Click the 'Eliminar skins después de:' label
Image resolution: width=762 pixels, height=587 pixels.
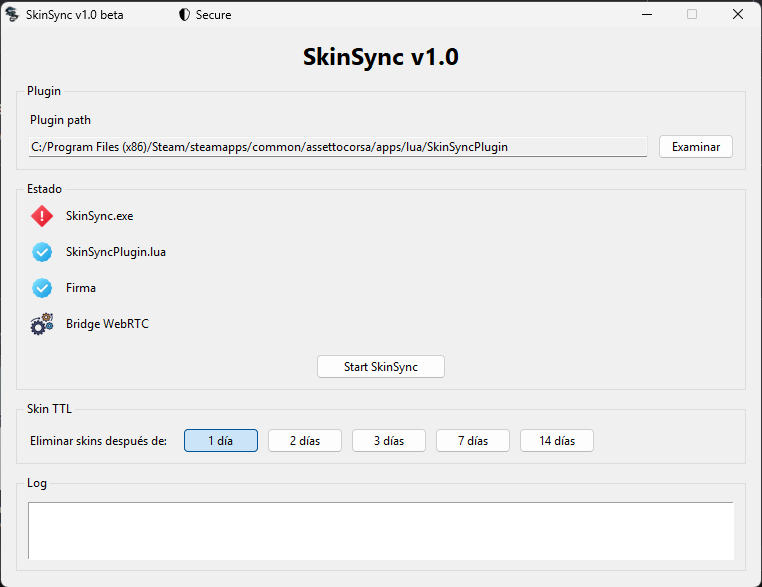(98, 441)
